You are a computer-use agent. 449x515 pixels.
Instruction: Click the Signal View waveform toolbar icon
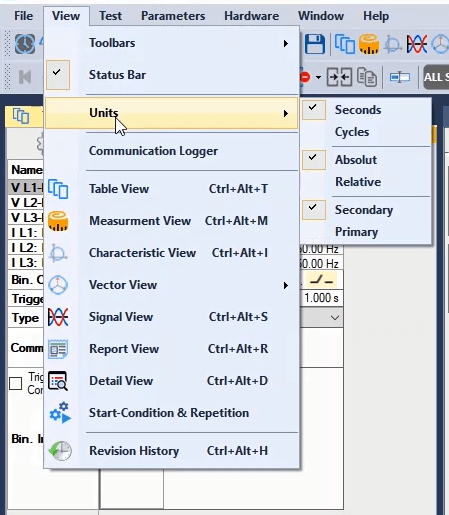point(417,44)
